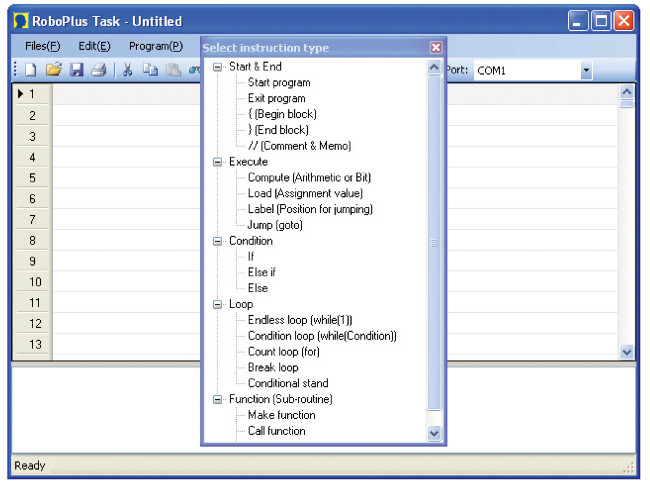The height and width of the screenshot is (485, 650).
Task: Select Call function instruction
Action: pos(277,431)
